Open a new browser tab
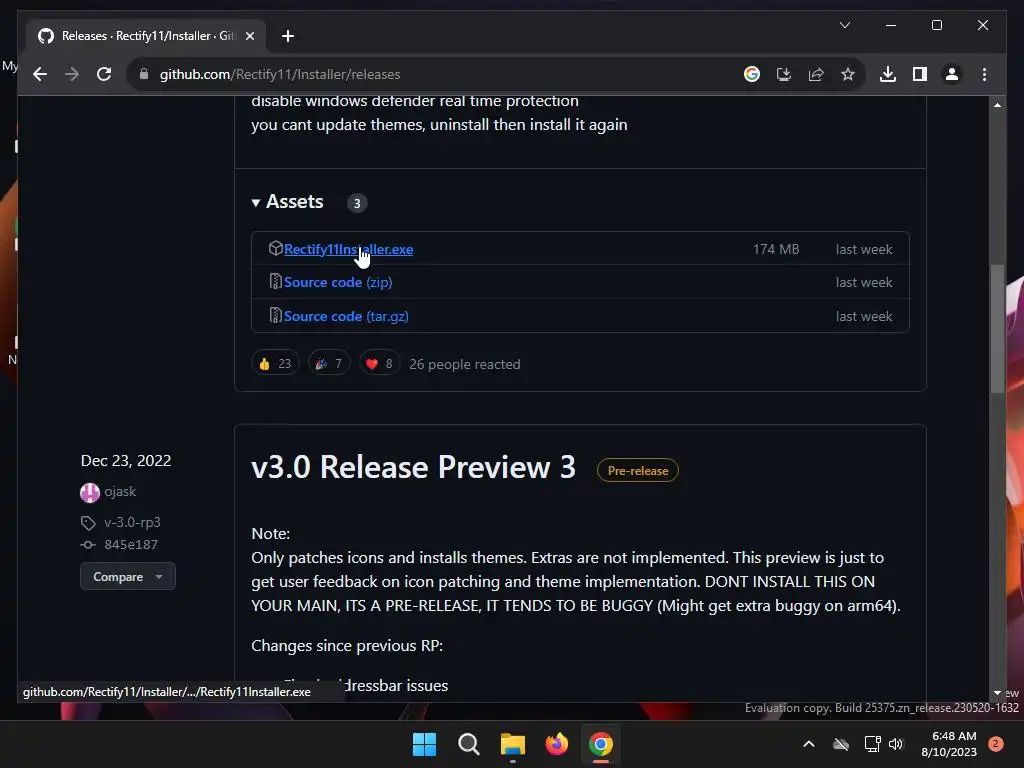 click(x=287, y=36)
